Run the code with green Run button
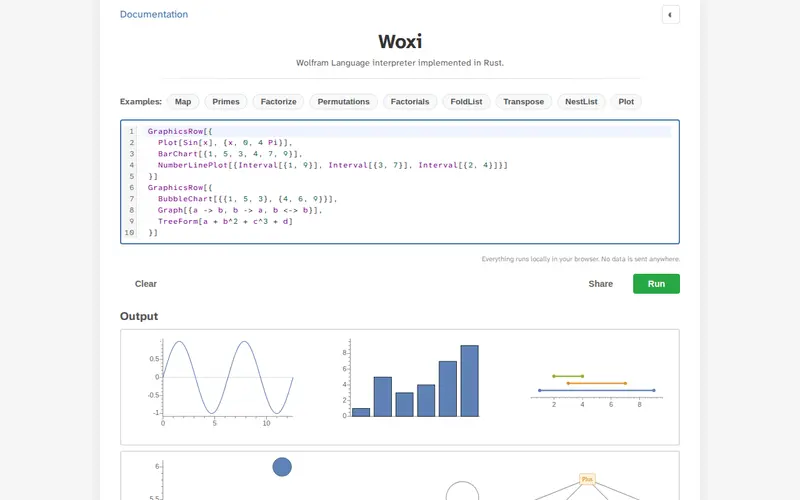This screenshot has width=800, height=500. pyautogui.click(x=656, y=284)
